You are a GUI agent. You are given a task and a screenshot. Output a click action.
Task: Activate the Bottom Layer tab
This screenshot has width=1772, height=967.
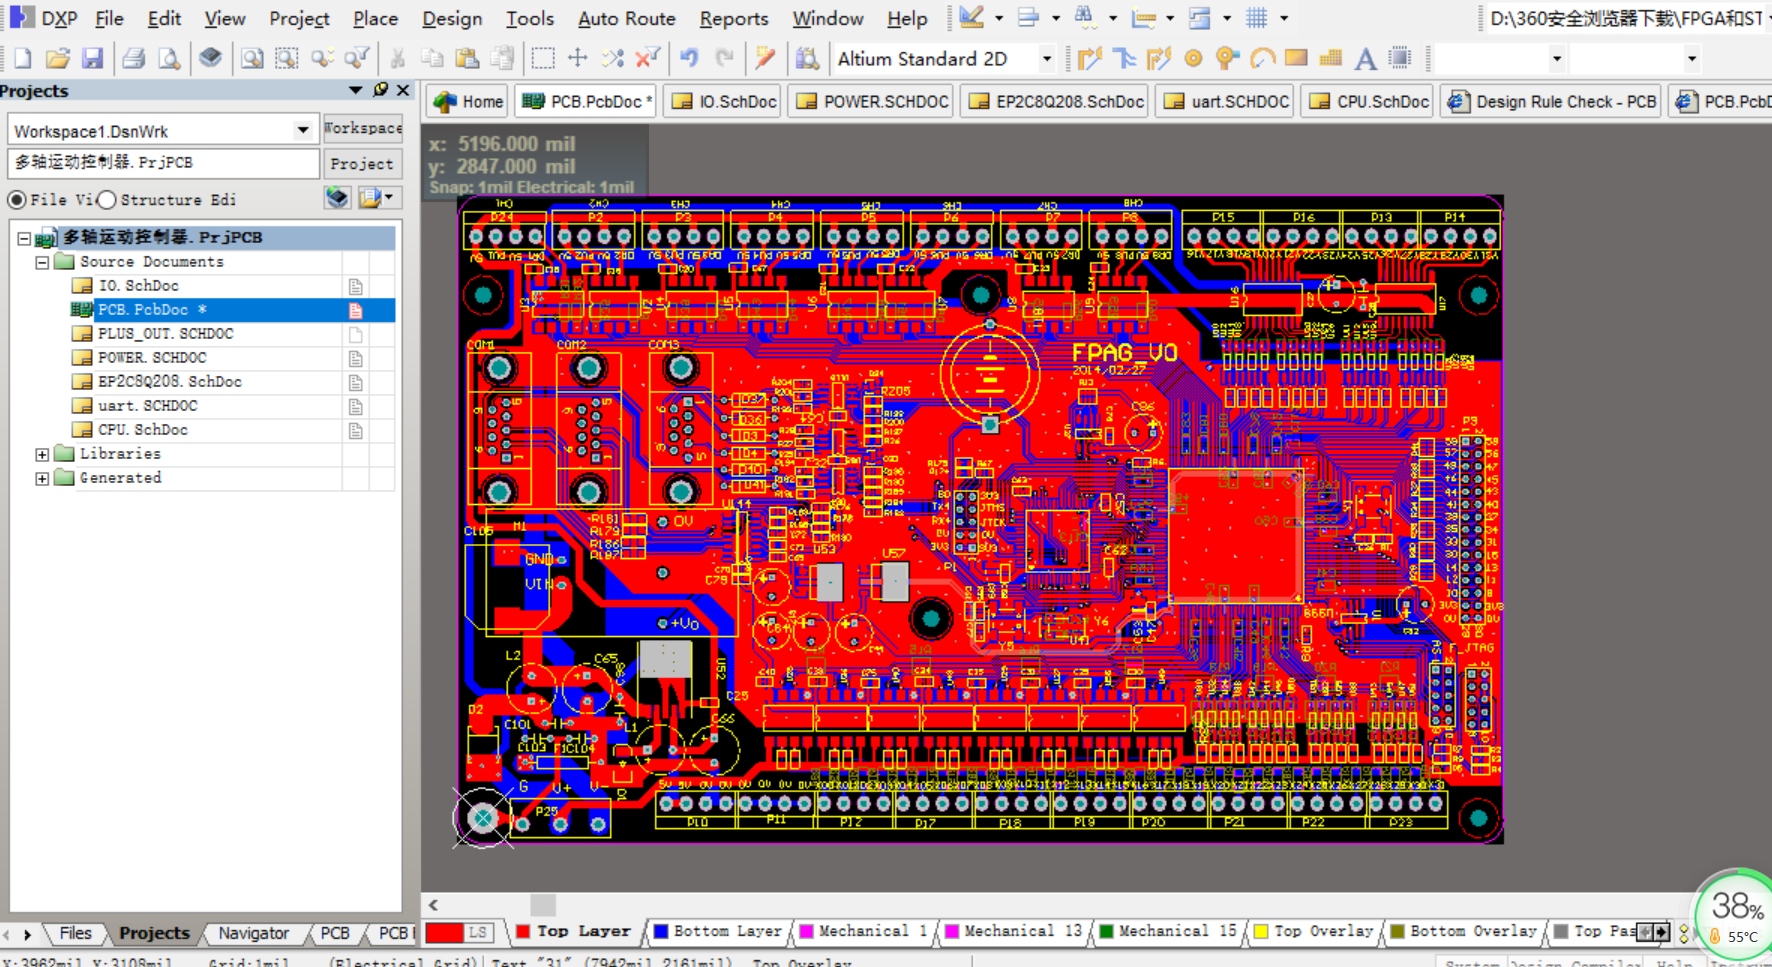tap(717, 931)
